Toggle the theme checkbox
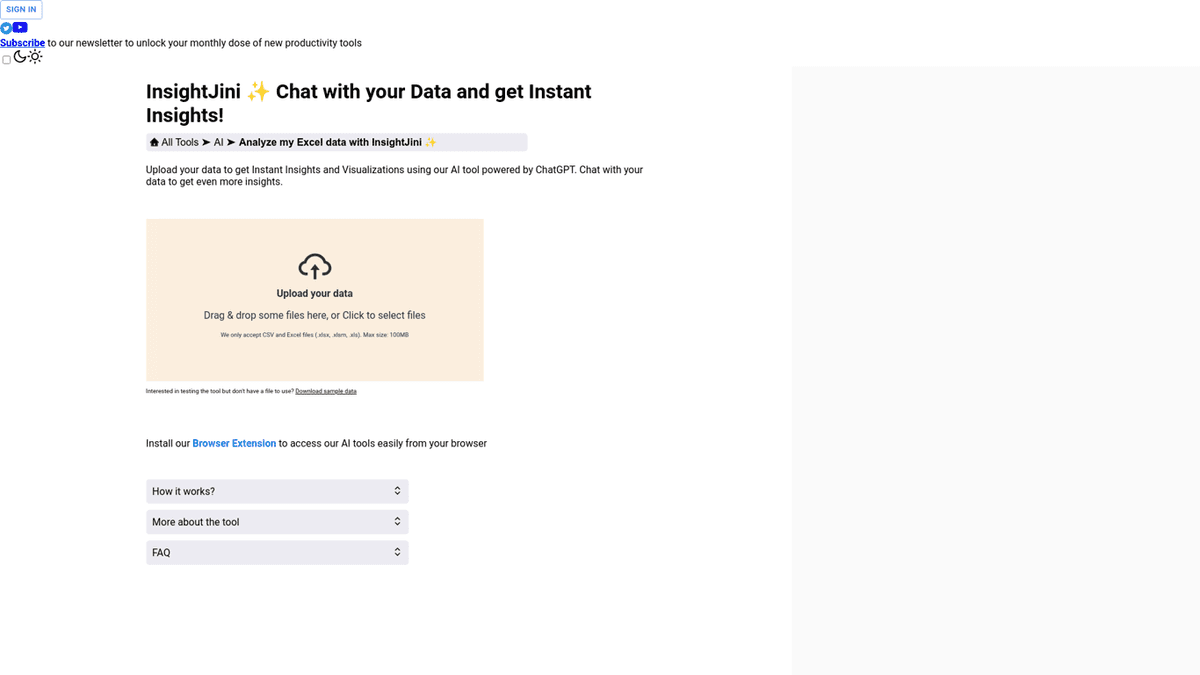The width and height of the screenshot is (1200, 675). point(7,60)
